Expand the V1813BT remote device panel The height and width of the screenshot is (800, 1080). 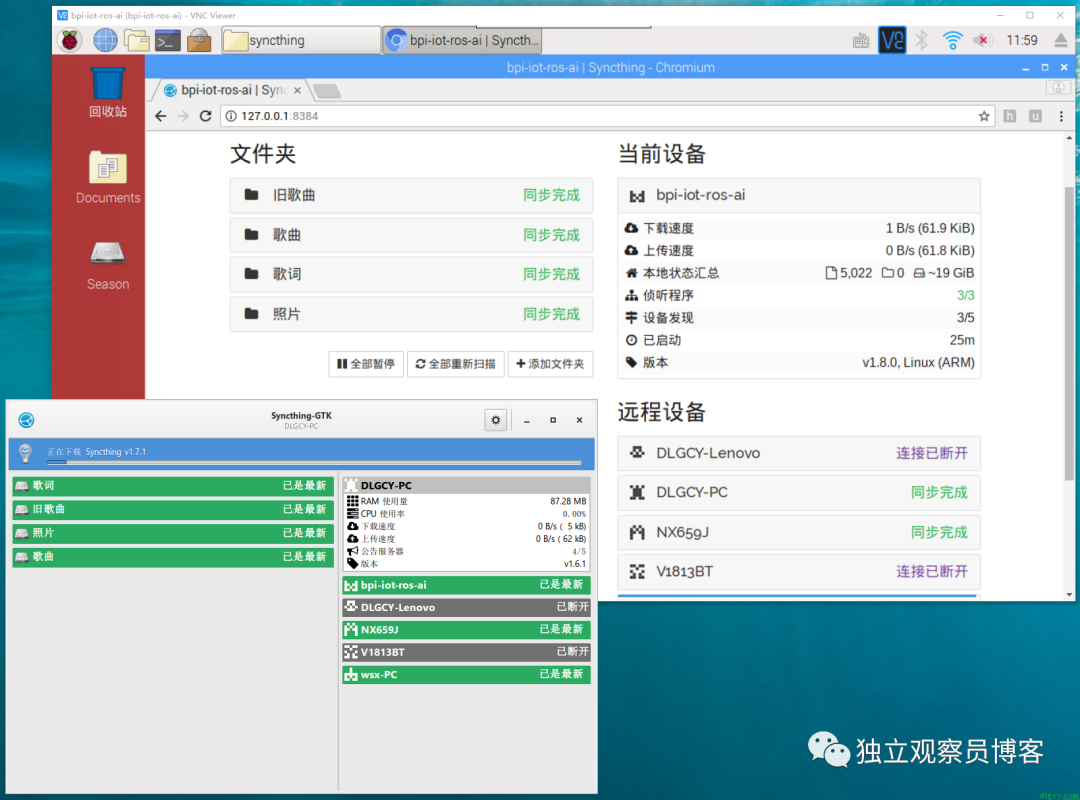[x=799, y=571]
